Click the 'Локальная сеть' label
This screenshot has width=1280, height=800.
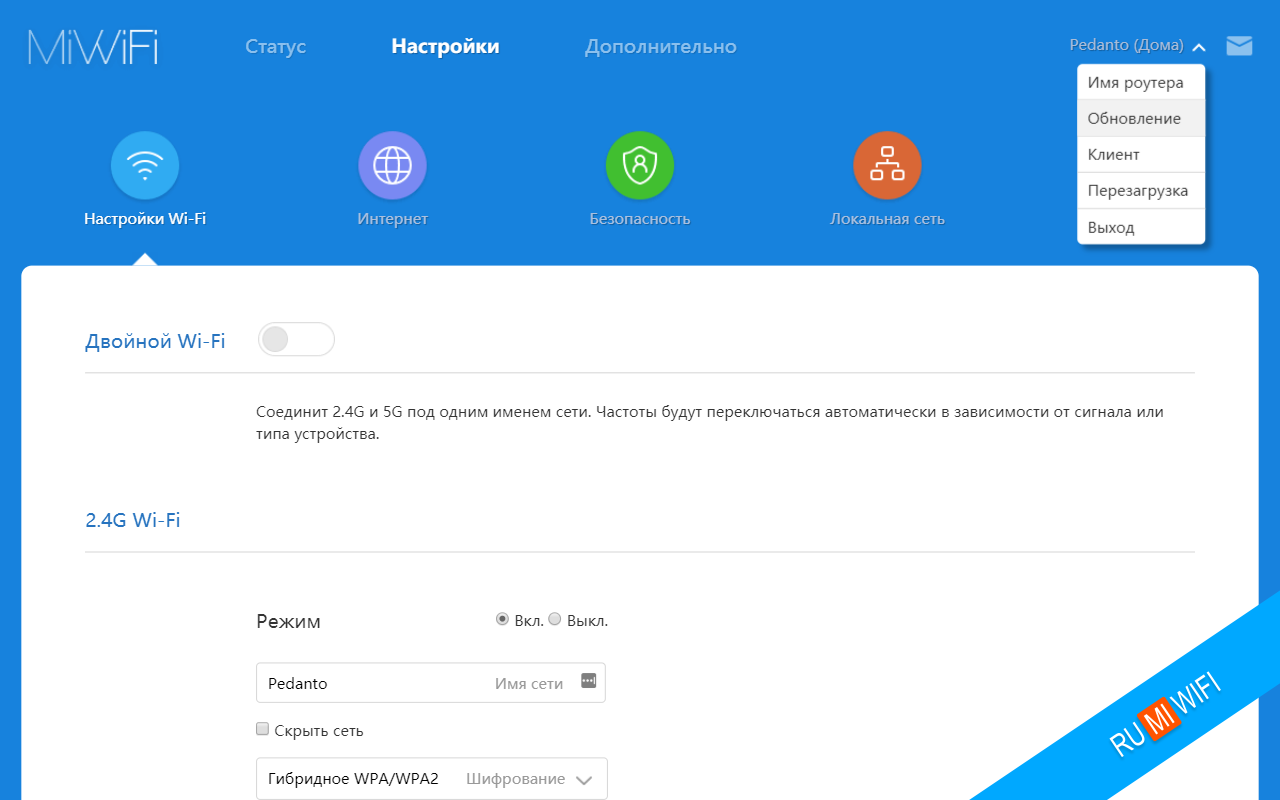[x=887, y=219]
